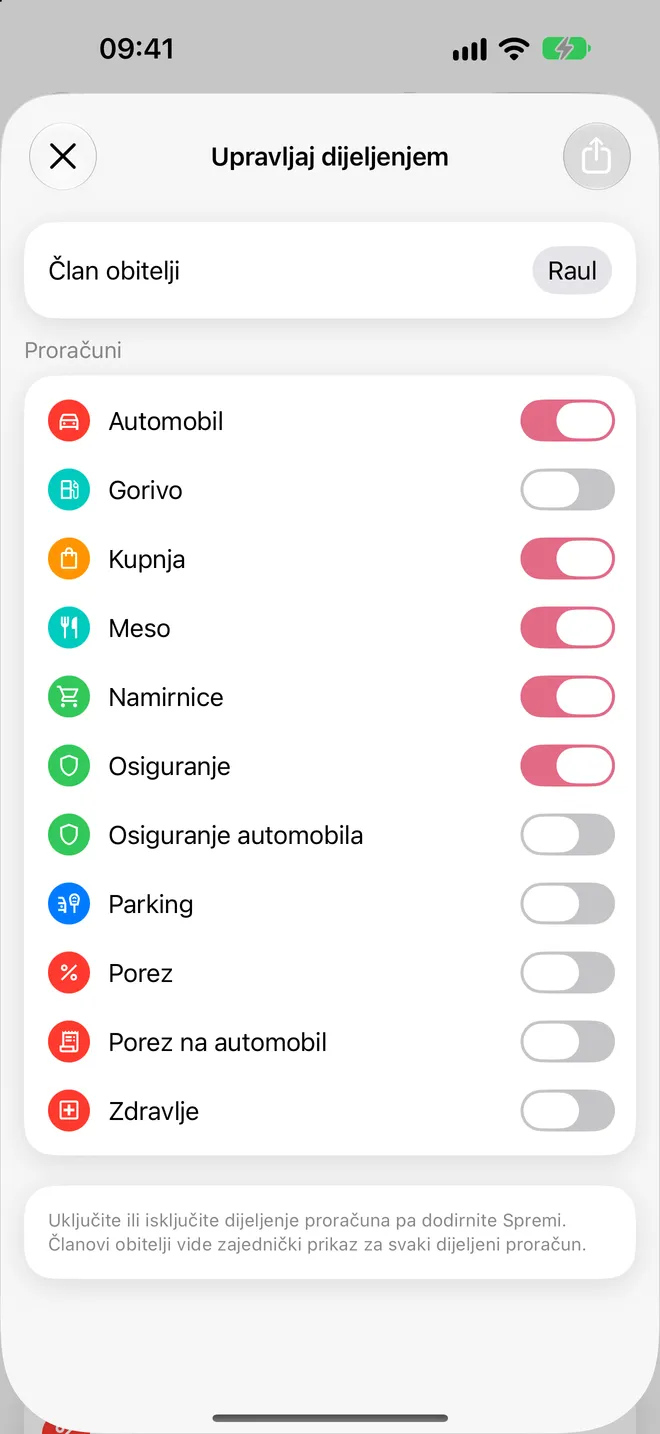Disable sharing for Automobil budget

pos(567,421)
